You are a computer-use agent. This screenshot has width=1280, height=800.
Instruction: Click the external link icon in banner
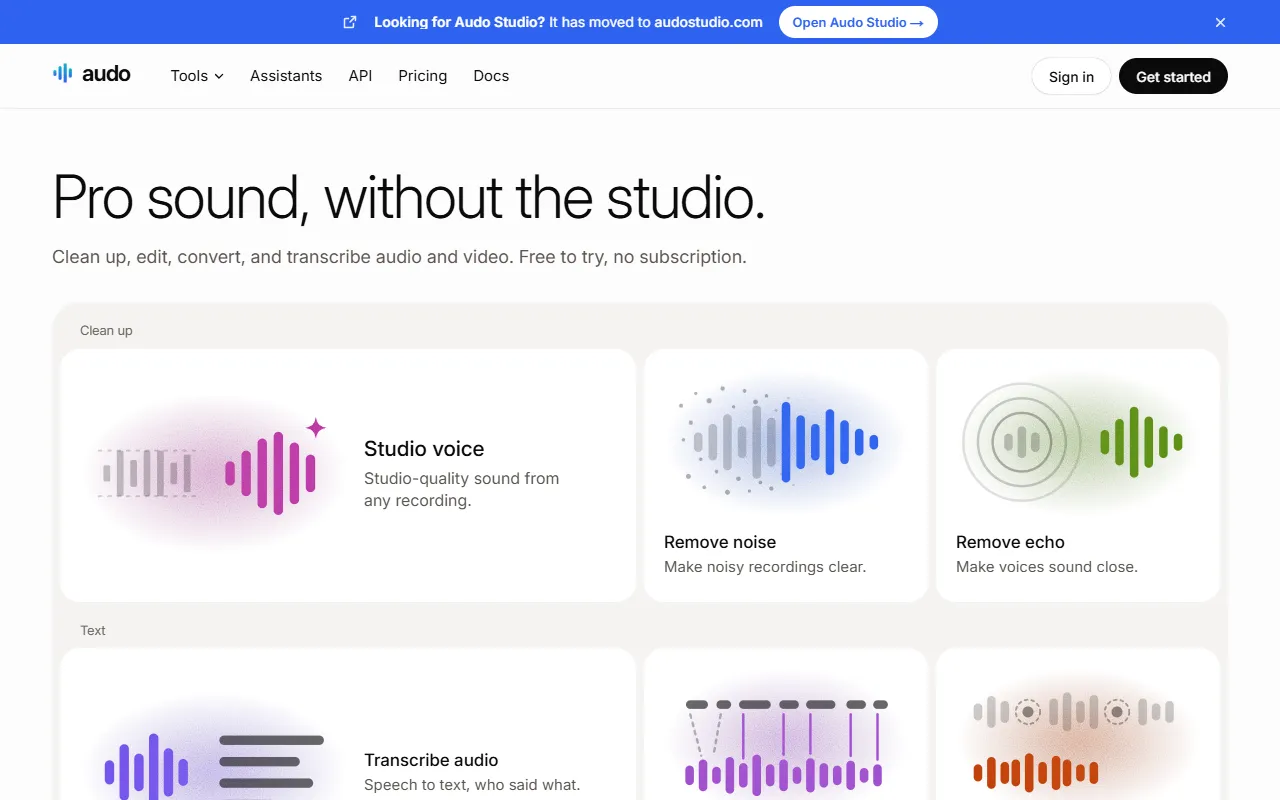coord(350,22)
